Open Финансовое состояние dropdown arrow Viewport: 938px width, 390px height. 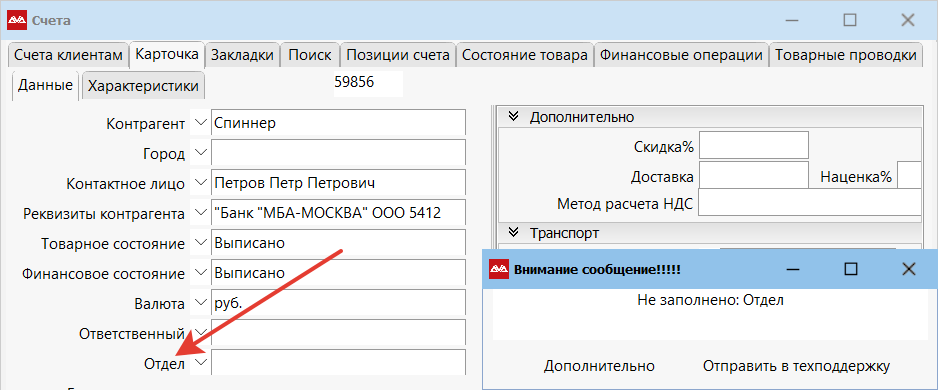pyautogui.click(x=200, y=273)
